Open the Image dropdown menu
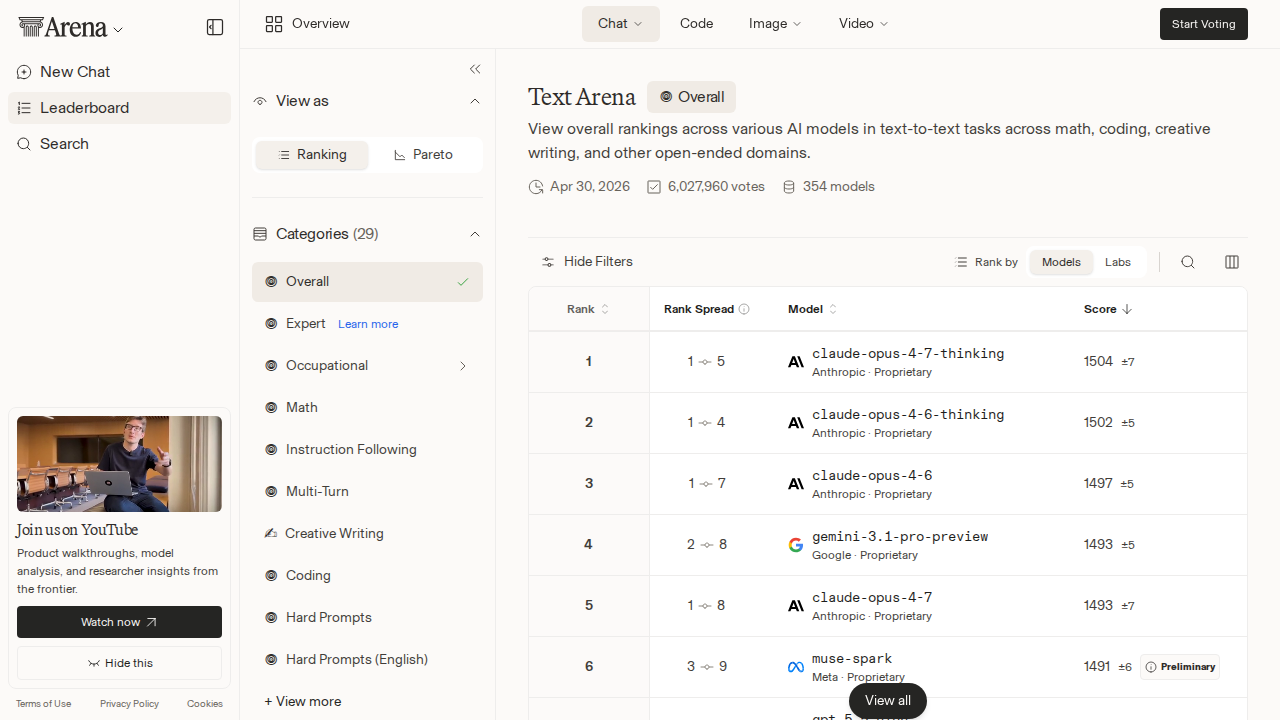This screenshot has width=1280, height=720. click(775, 24)
